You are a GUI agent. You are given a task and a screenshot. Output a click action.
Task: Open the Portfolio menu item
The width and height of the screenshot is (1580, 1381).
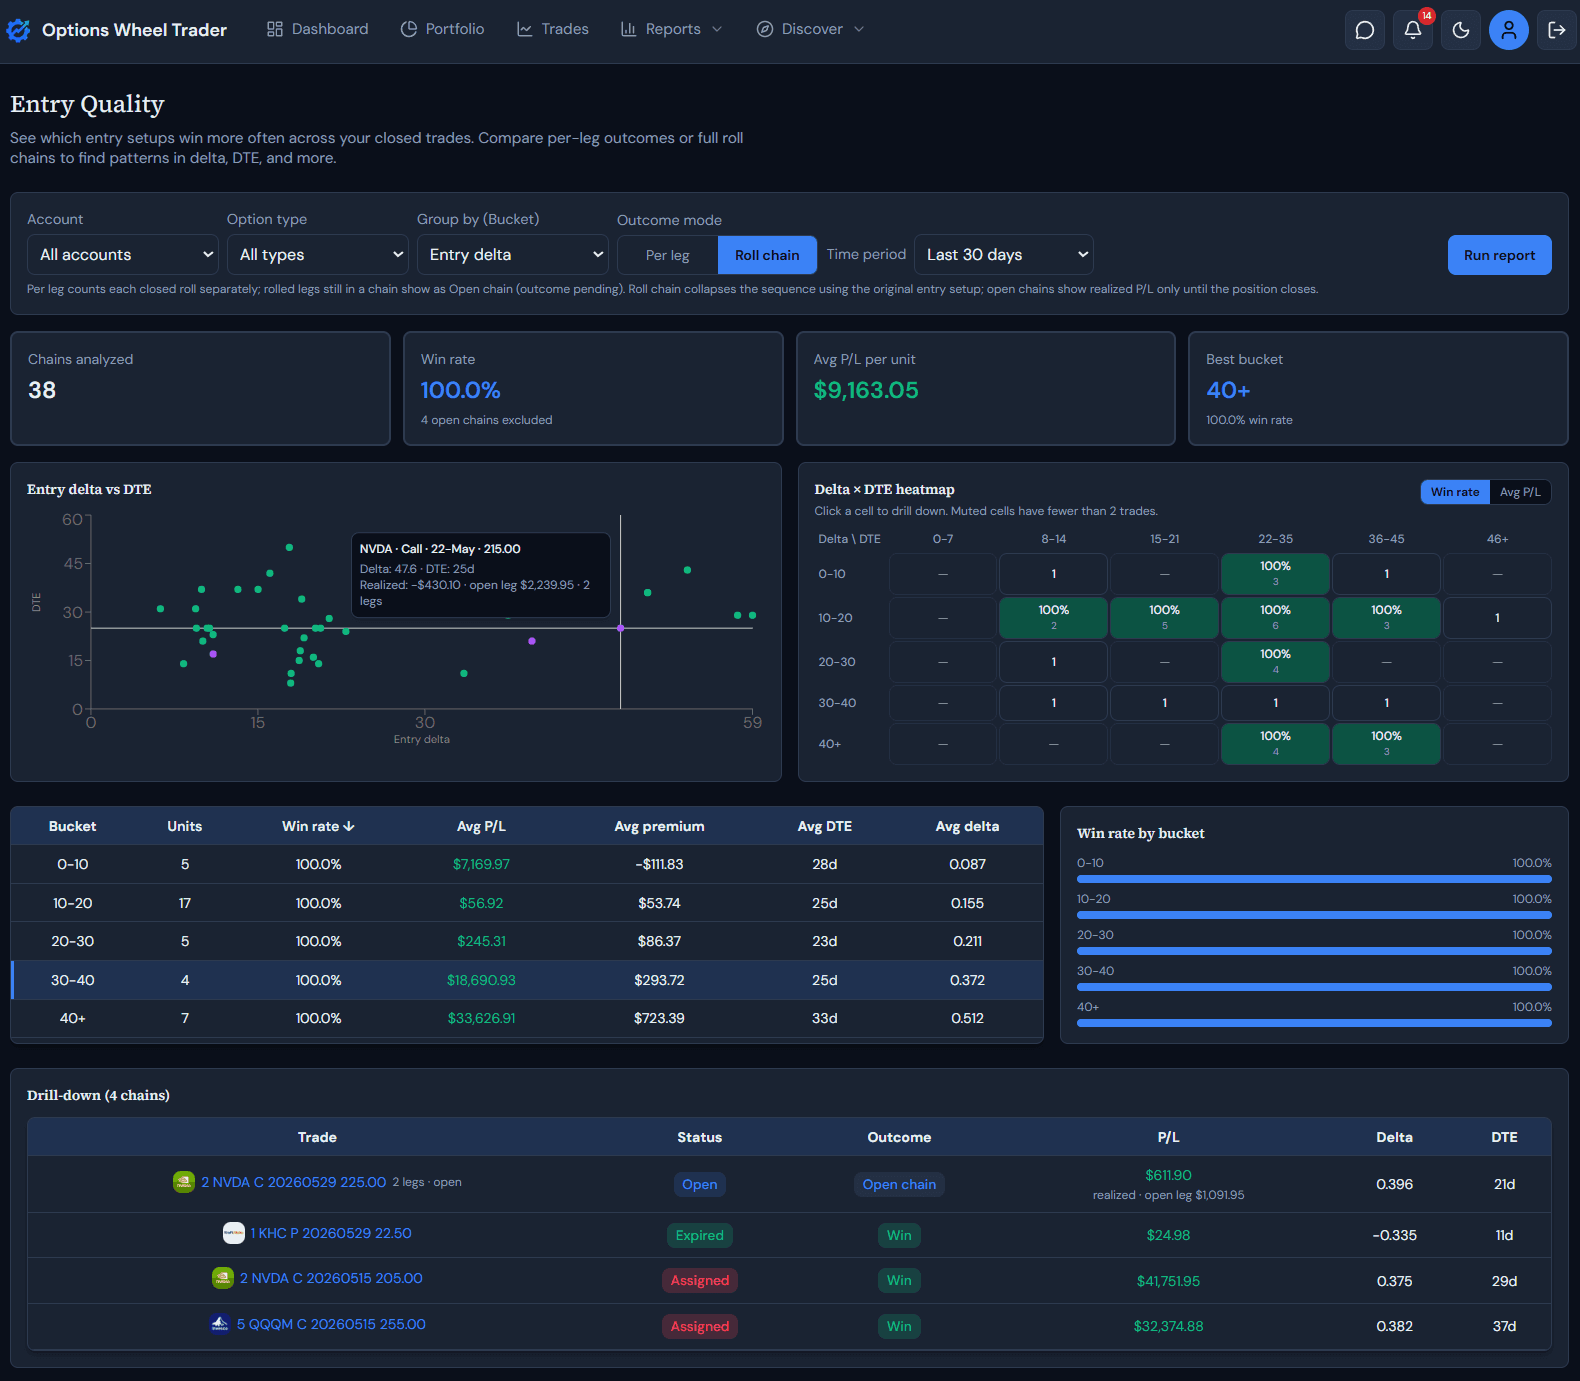tap(443, 29)
